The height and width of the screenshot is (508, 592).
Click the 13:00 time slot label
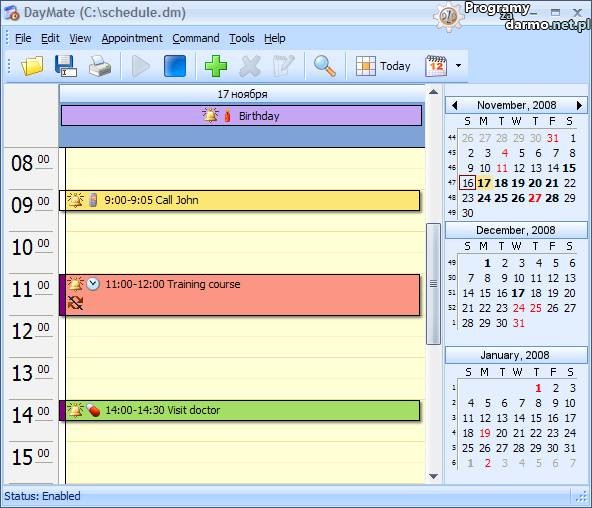[30, 373]
